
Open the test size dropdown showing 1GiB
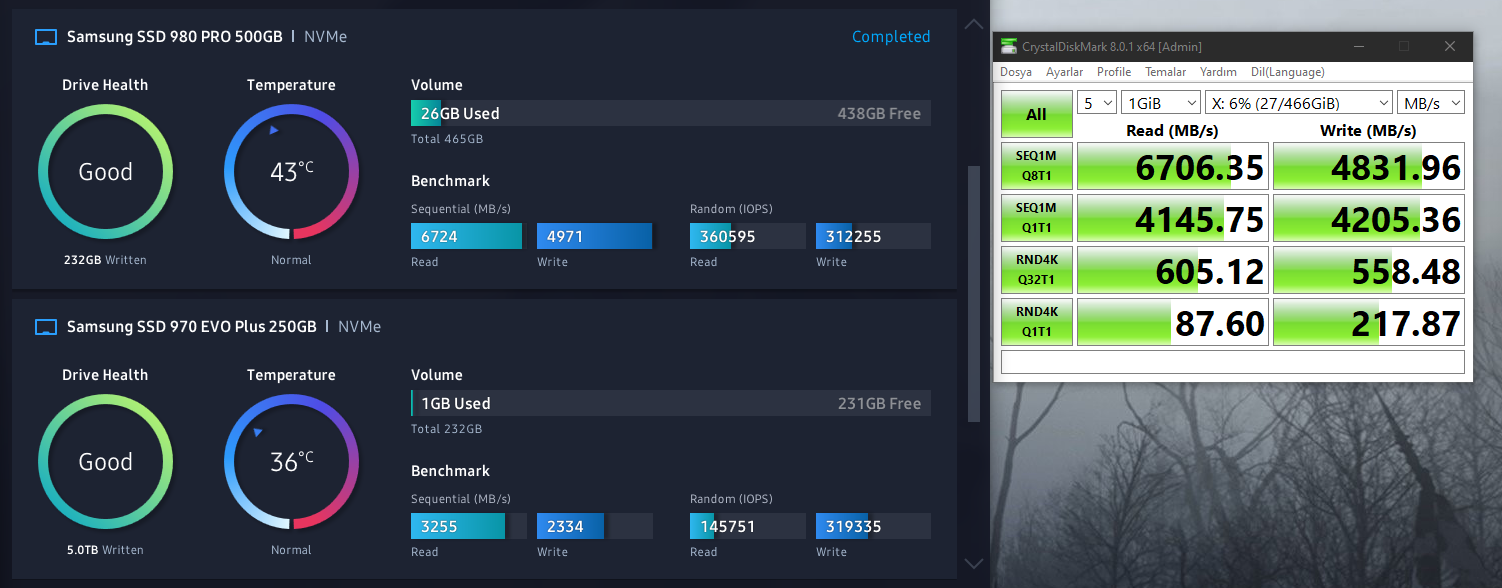[1161, 103]
